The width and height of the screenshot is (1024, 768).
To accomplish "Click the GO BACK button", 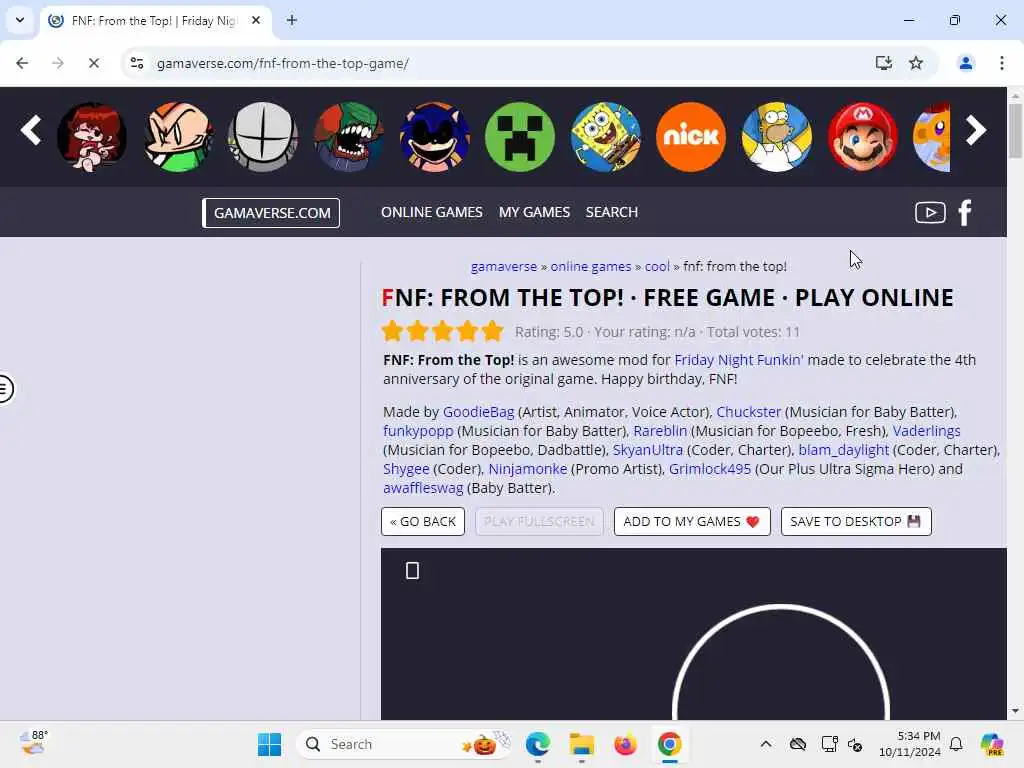I will click(423, 522).
